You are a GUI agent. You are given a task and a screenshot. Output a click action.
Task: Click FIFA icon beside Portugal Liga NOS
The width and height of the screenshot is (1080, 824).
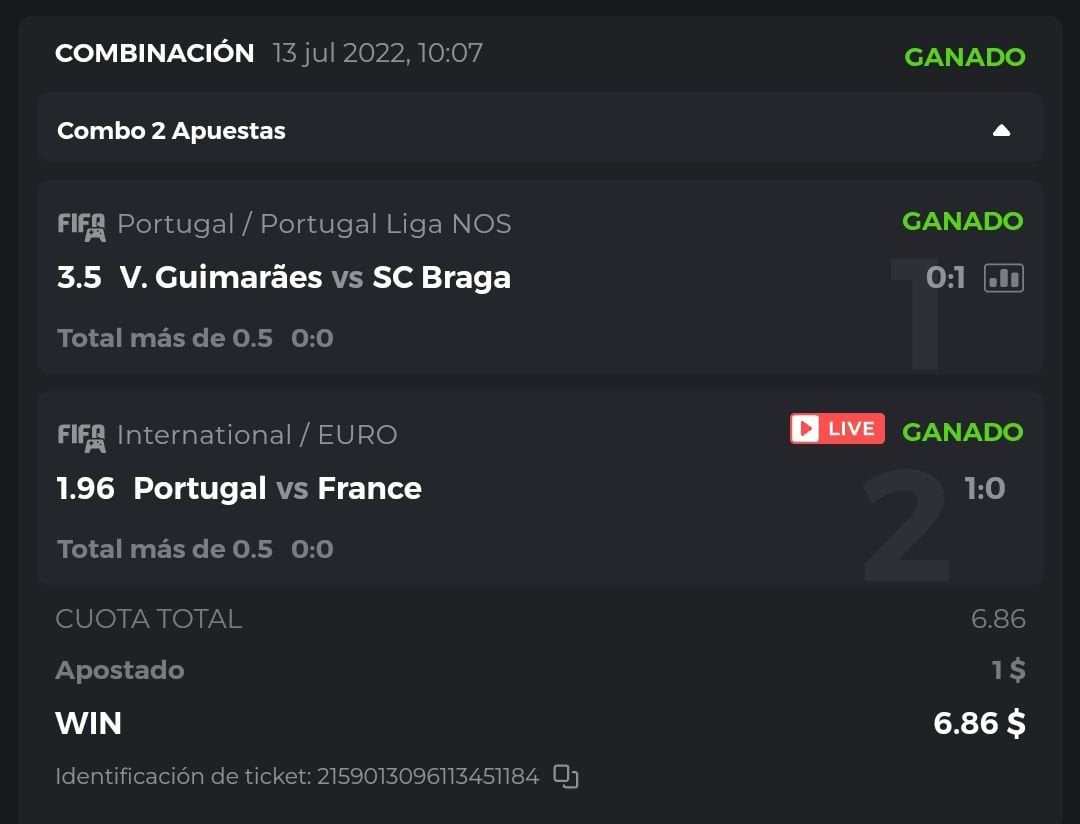pos(81,225)
